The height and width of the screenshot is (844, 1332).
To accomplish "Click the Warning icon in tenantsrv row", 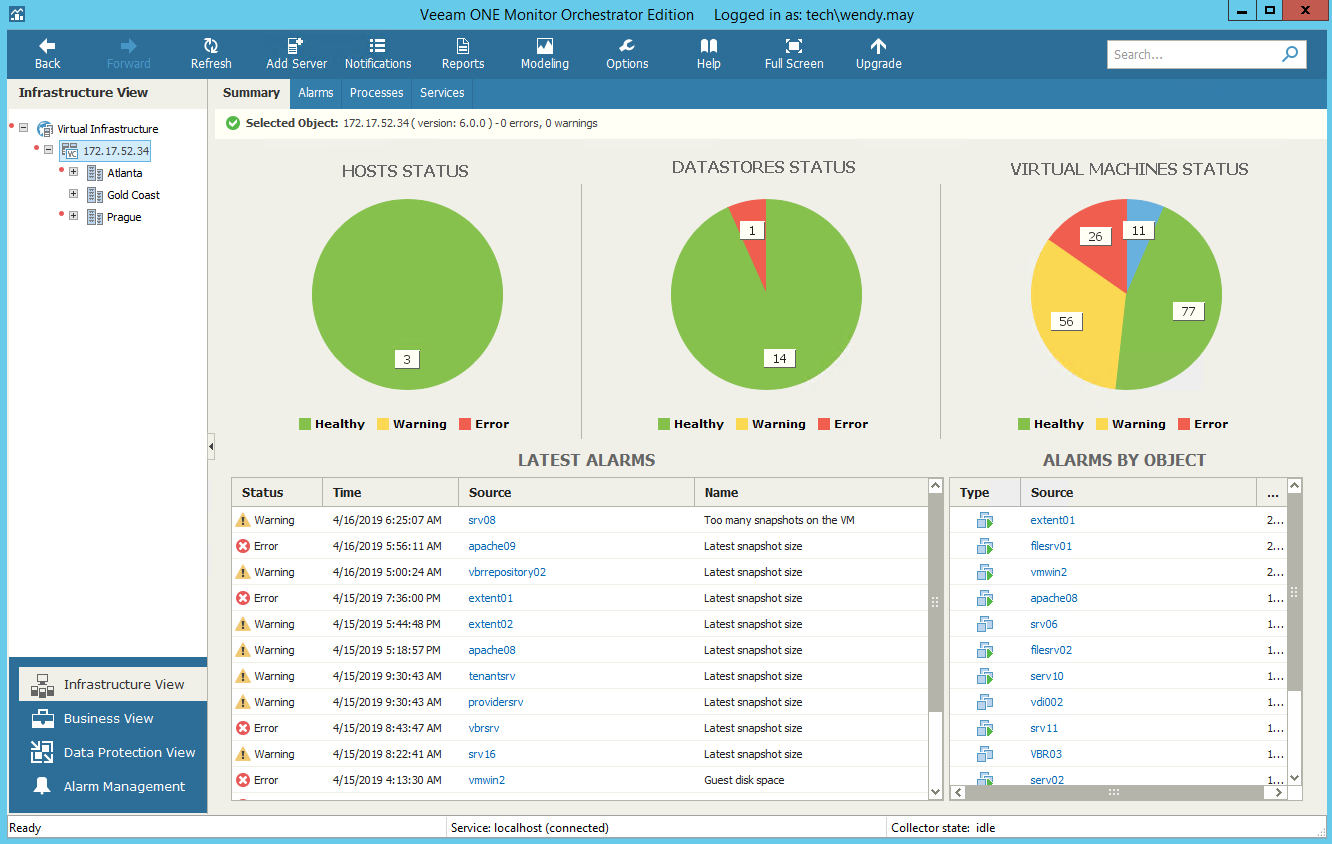I will tap(243, 676).
